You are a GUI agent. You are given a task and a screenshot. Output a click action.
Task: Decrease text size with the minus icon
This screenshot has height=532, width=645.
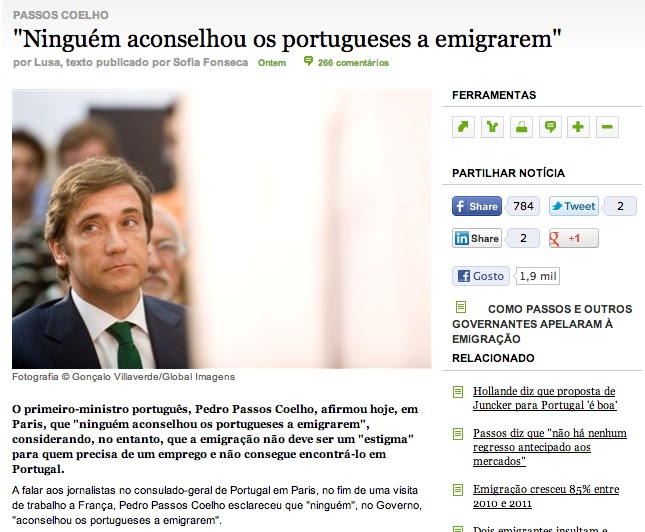click(x=607, y=127)
